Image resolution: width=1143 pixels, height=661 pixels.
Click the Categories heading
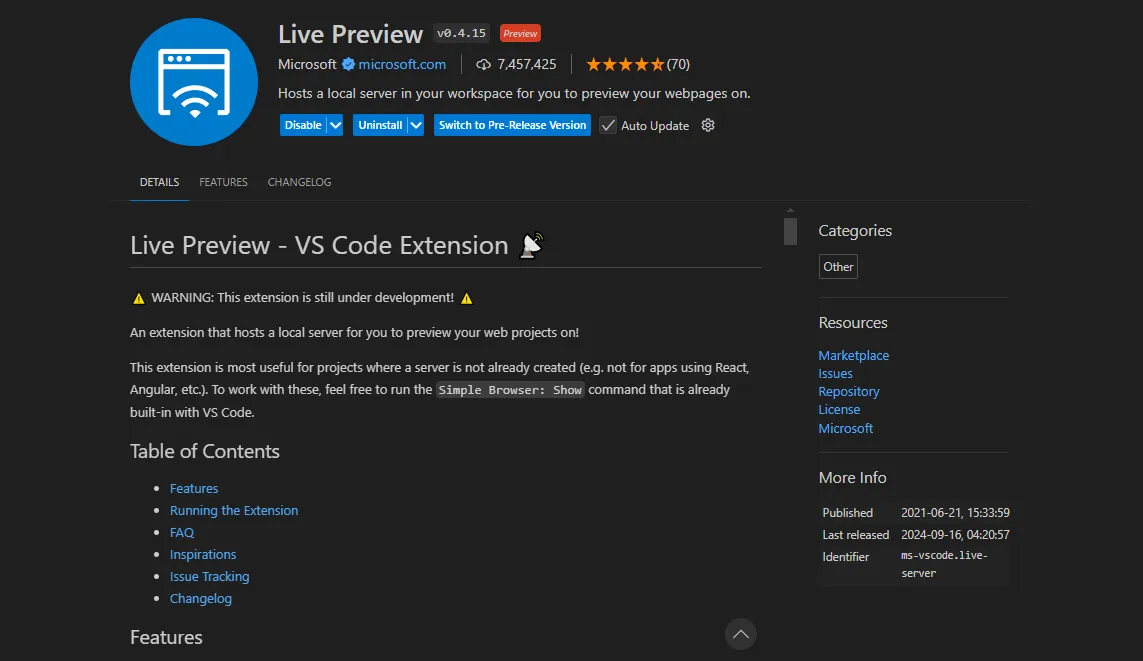point(855,230)
